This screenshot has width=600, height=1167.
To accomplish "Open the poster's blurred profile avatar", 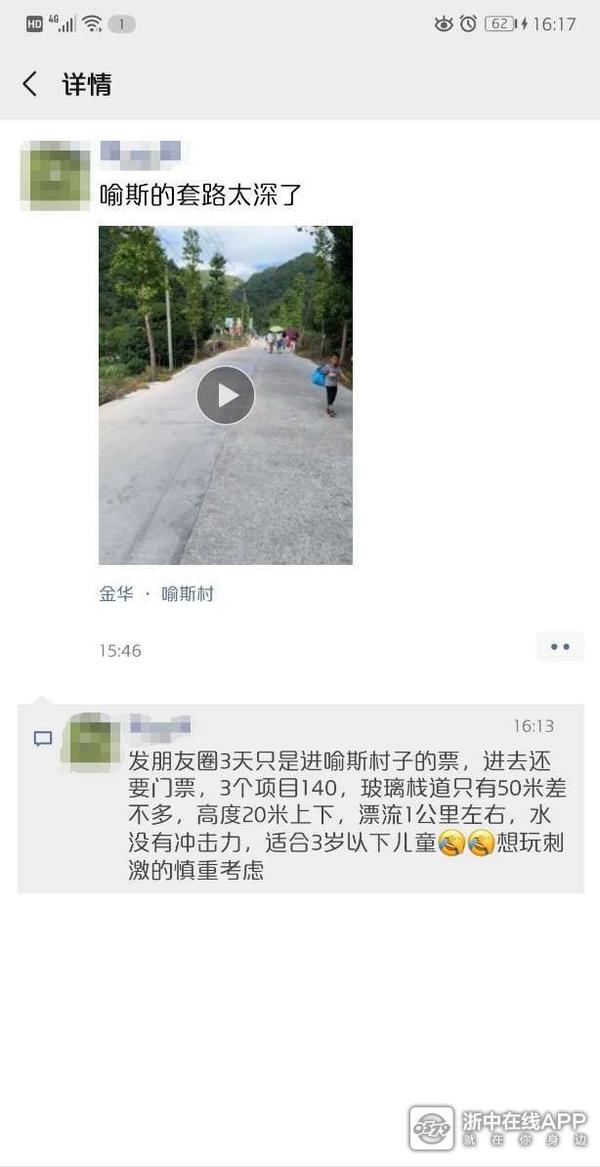I will pos(55,176).
